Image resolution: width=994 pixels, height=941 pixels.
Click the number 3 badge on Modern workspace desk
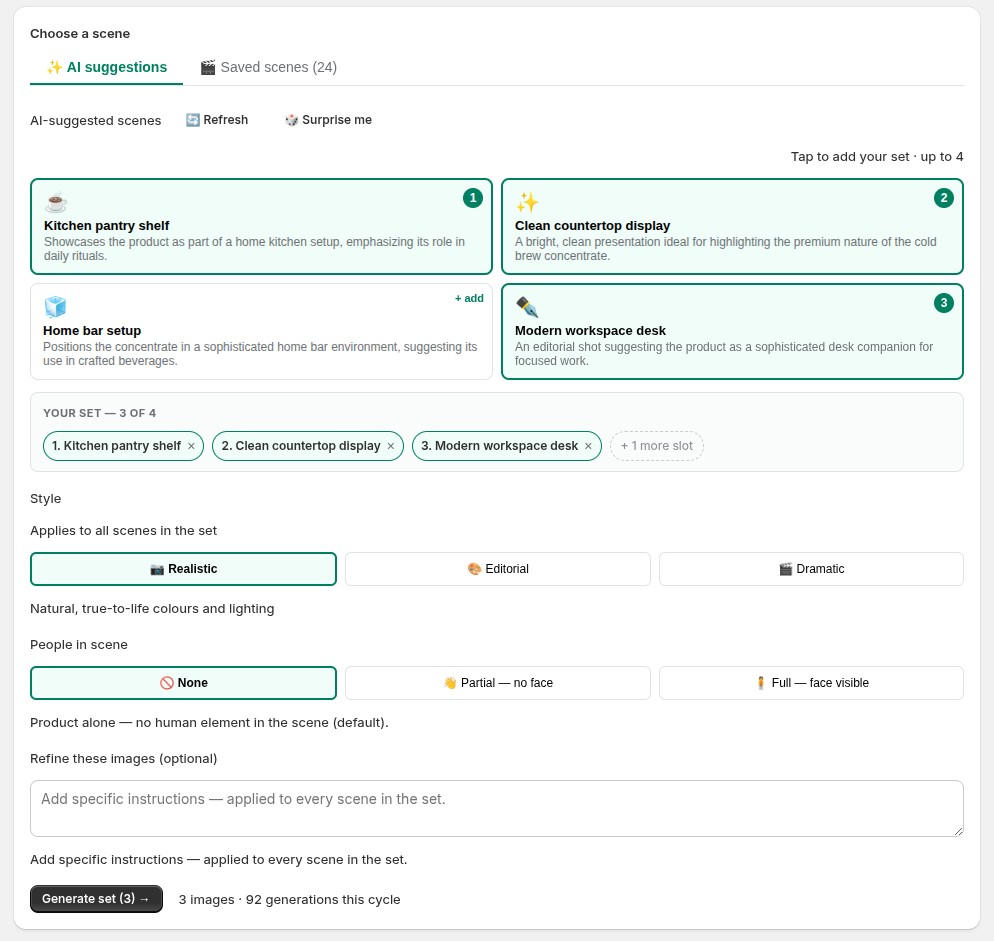point(944,302)
